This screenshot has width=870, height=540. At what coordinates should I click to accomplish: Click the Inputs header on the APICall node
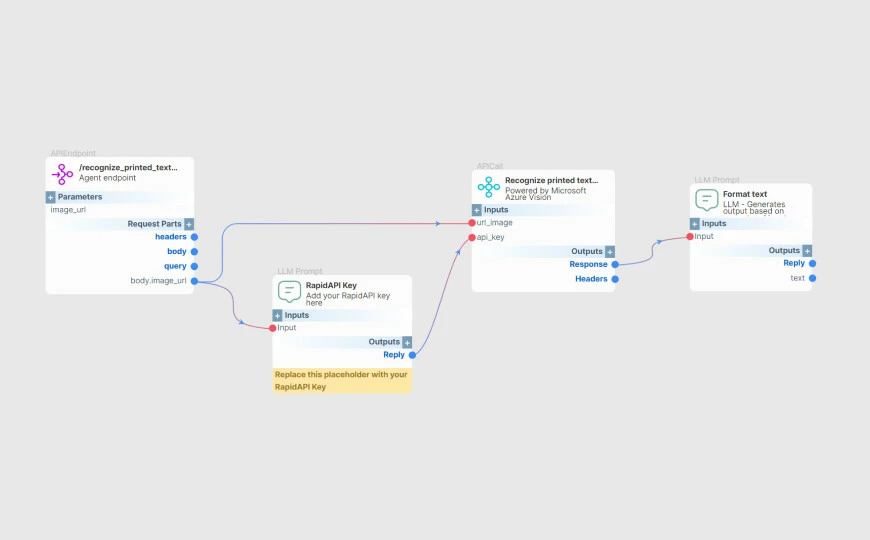pyautogui.click(x=543, y=210)
